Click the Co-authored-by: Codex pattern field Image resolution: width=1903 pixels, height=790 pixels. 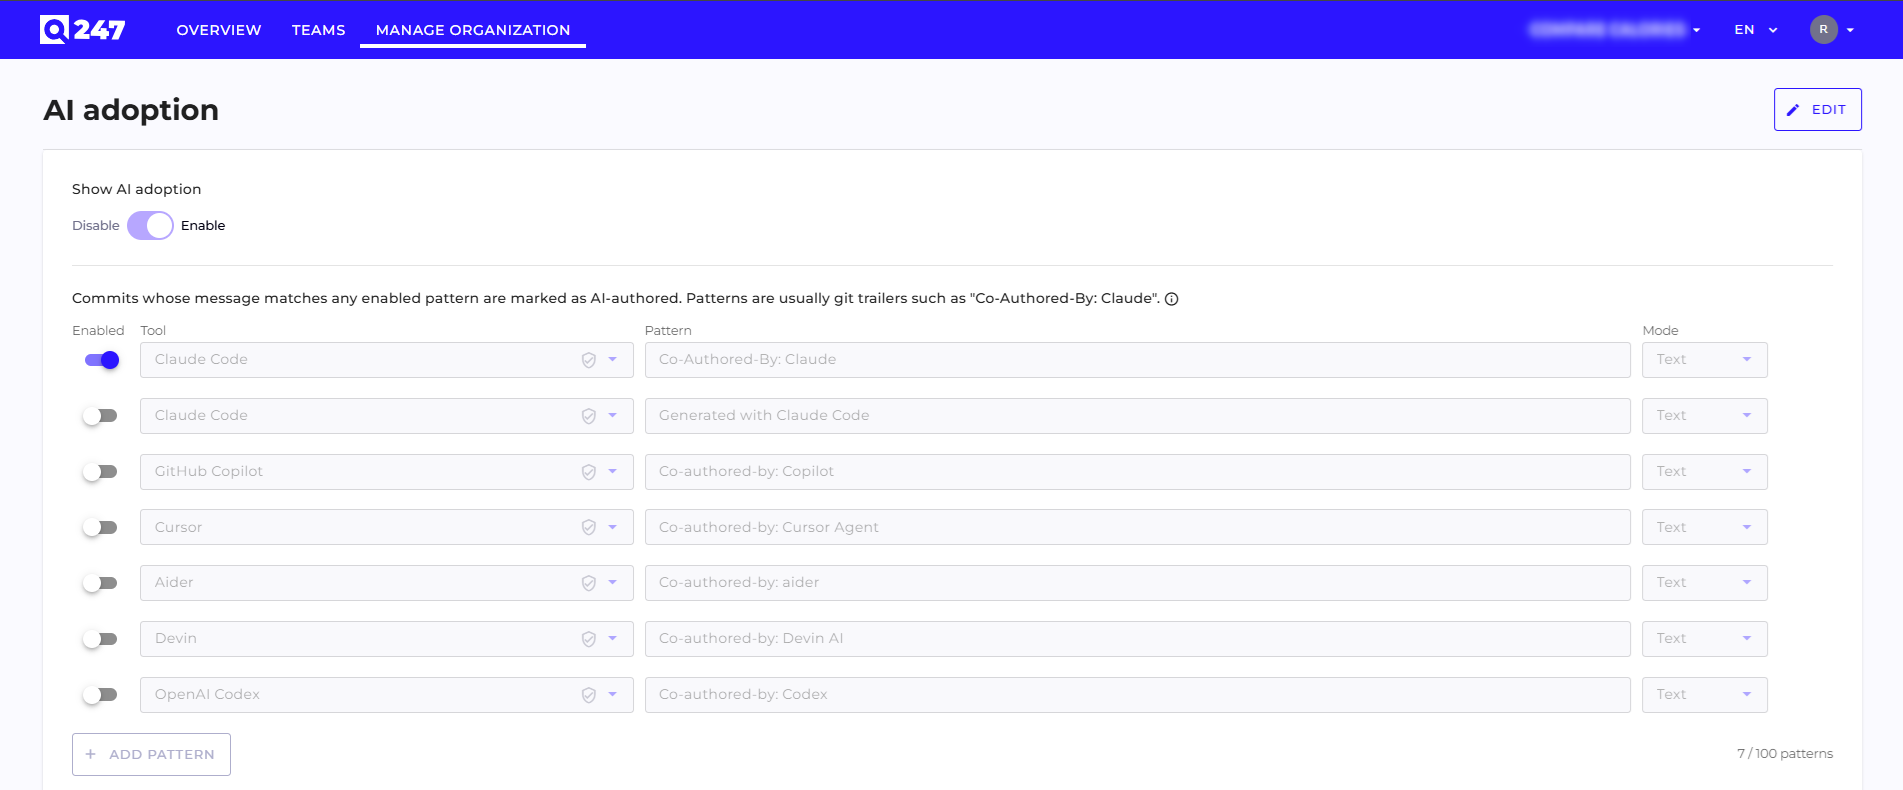point(1137,695)
